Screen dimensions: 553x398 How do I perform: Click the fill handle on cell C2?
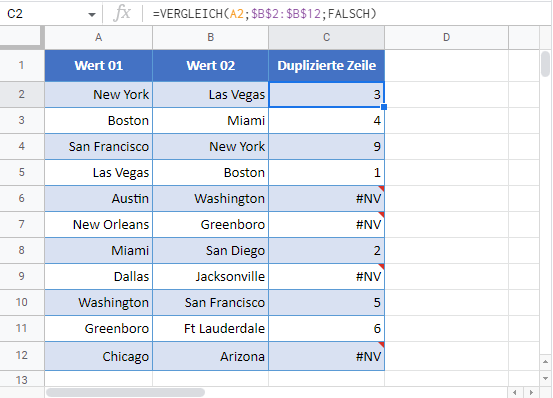pyautogui.click(x=384, y=107)
